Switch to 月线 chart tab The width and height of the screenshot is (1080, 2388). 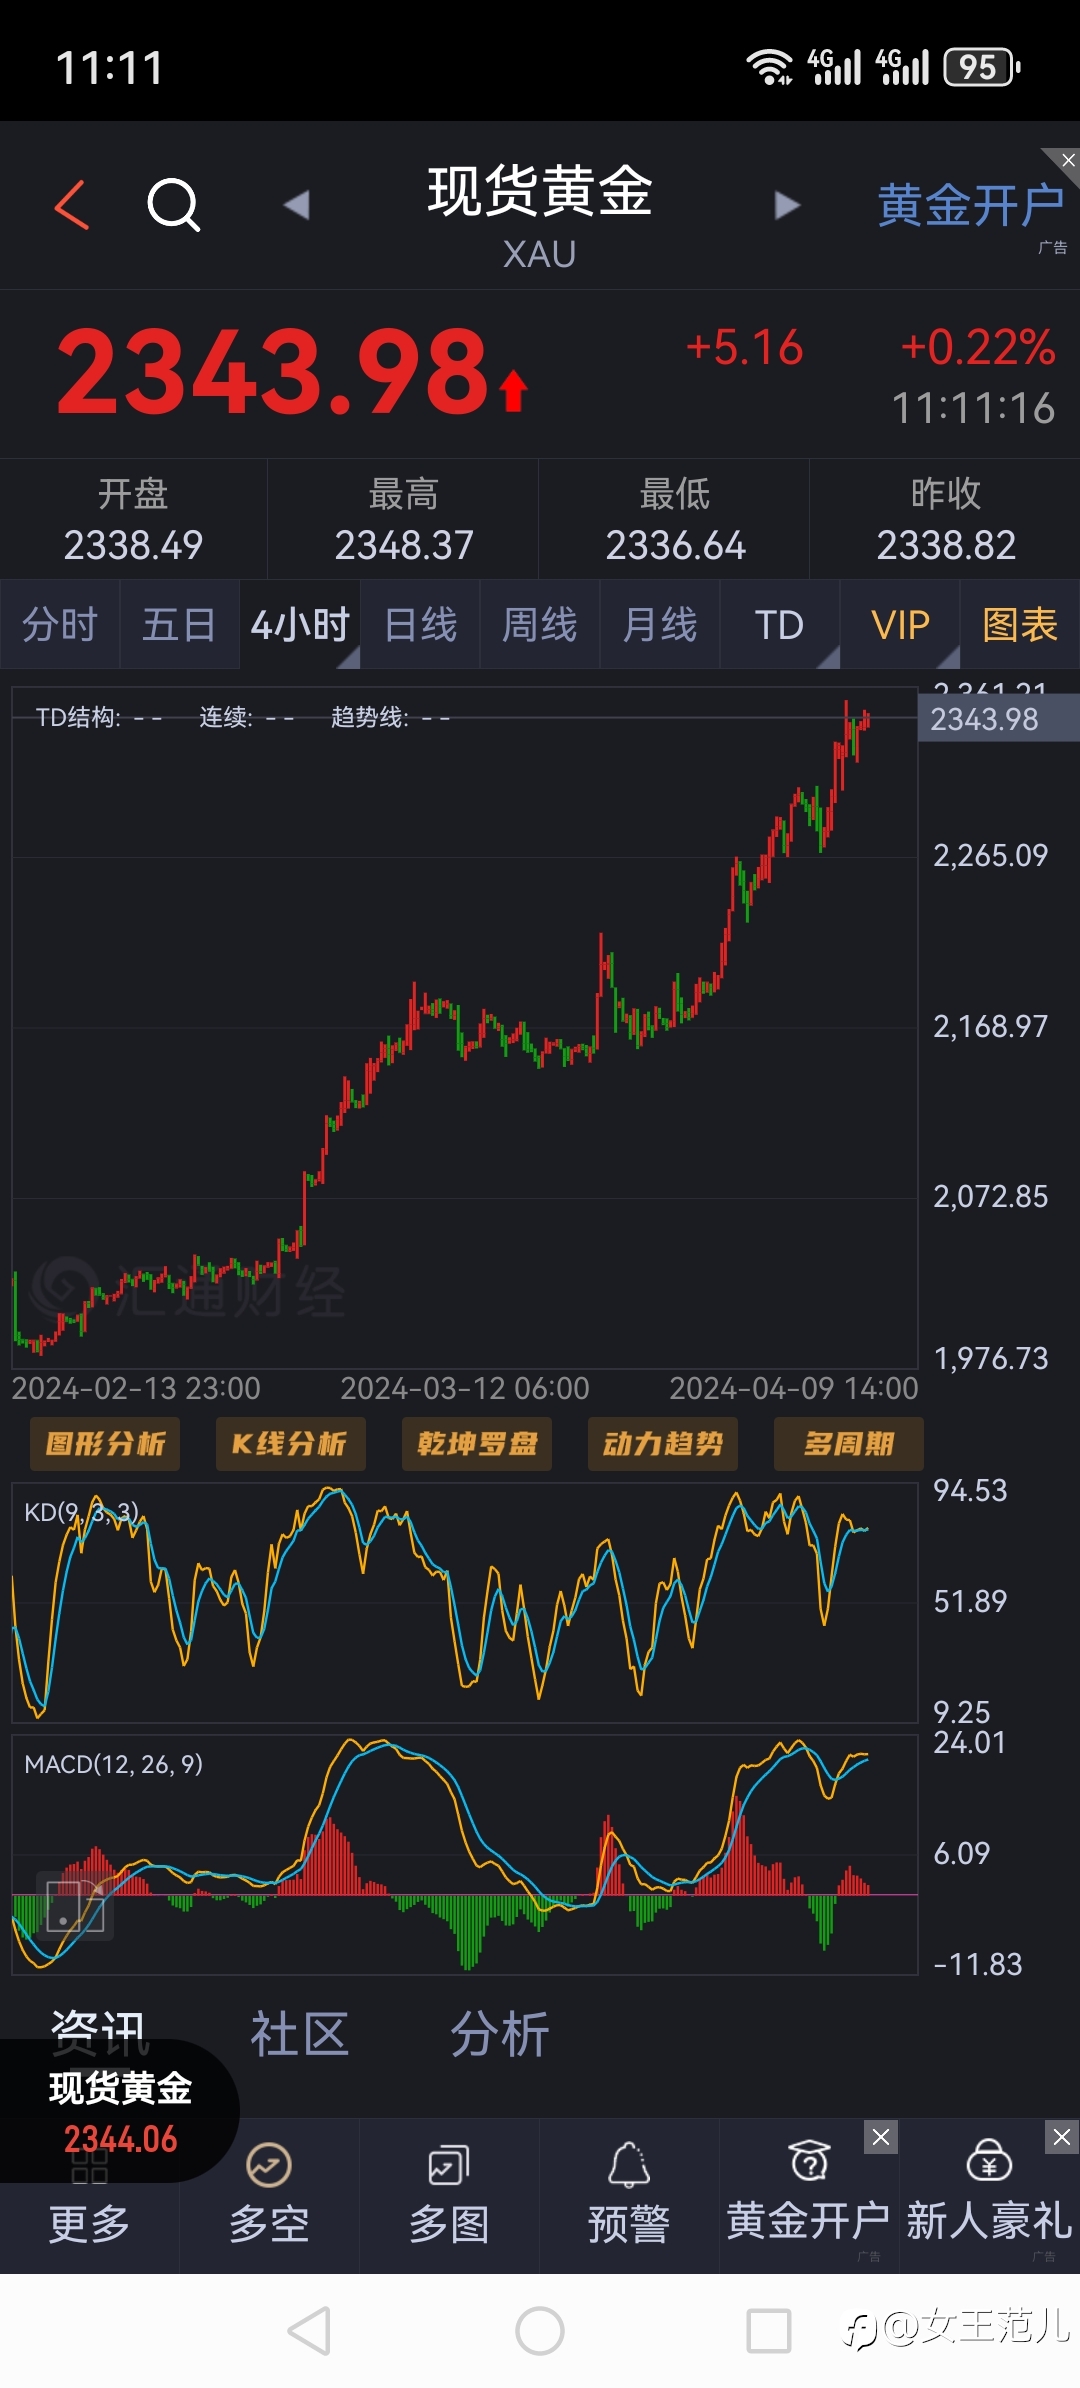click(660, 625)
